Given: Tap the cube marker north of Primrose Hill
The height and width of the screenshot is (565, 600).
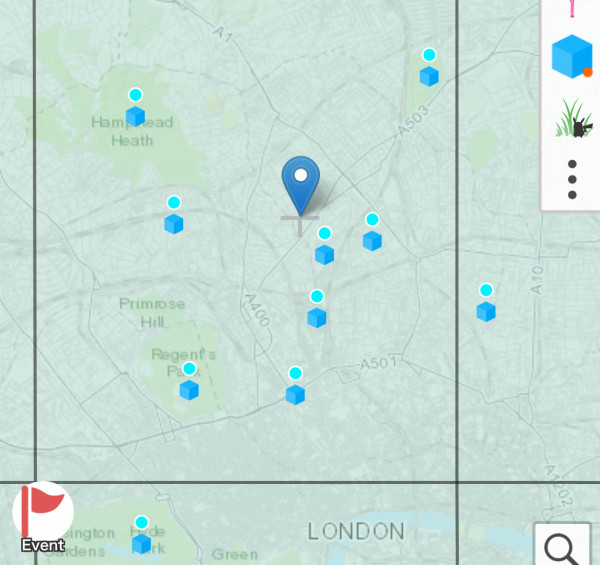Looking at the screenshot, I should [x=174, y=224].
